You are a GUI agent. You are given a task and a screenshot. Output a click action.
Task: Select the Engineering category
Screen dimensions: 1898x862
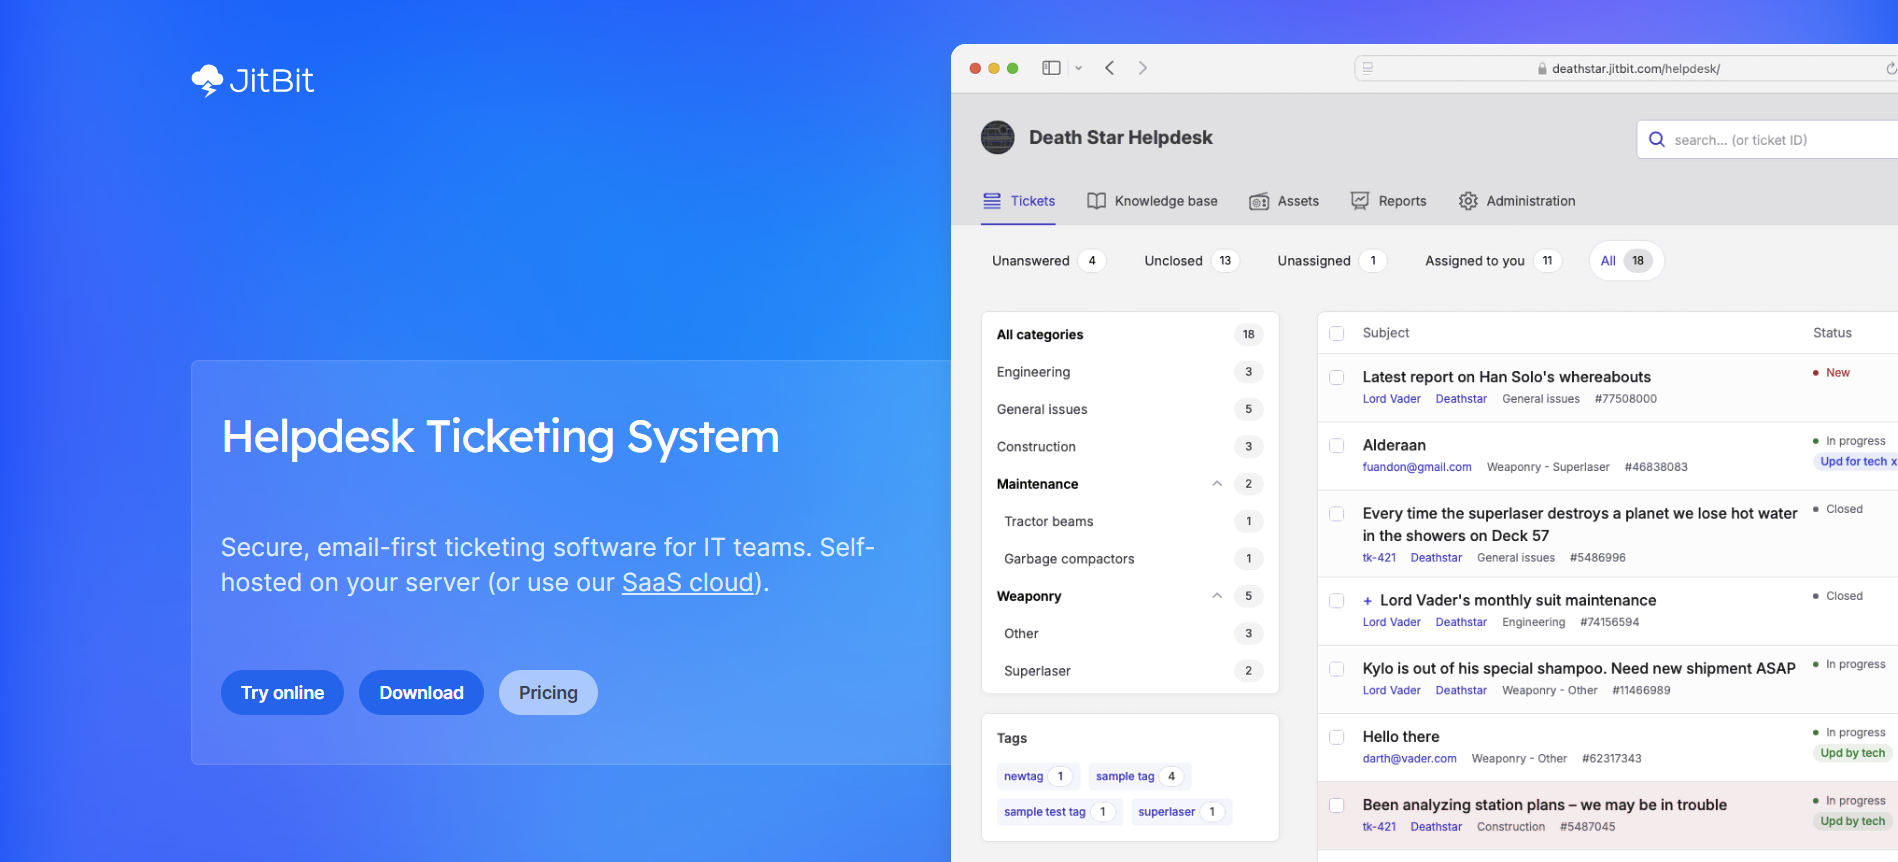click(x=1130, y=372)
